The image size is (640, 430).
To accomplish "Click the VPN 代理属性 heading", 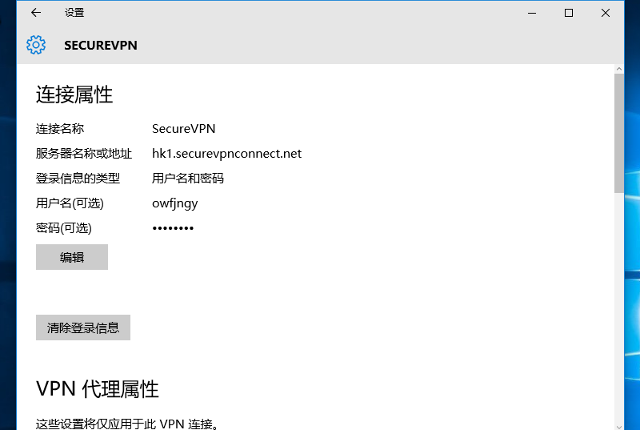I will 97,389.
